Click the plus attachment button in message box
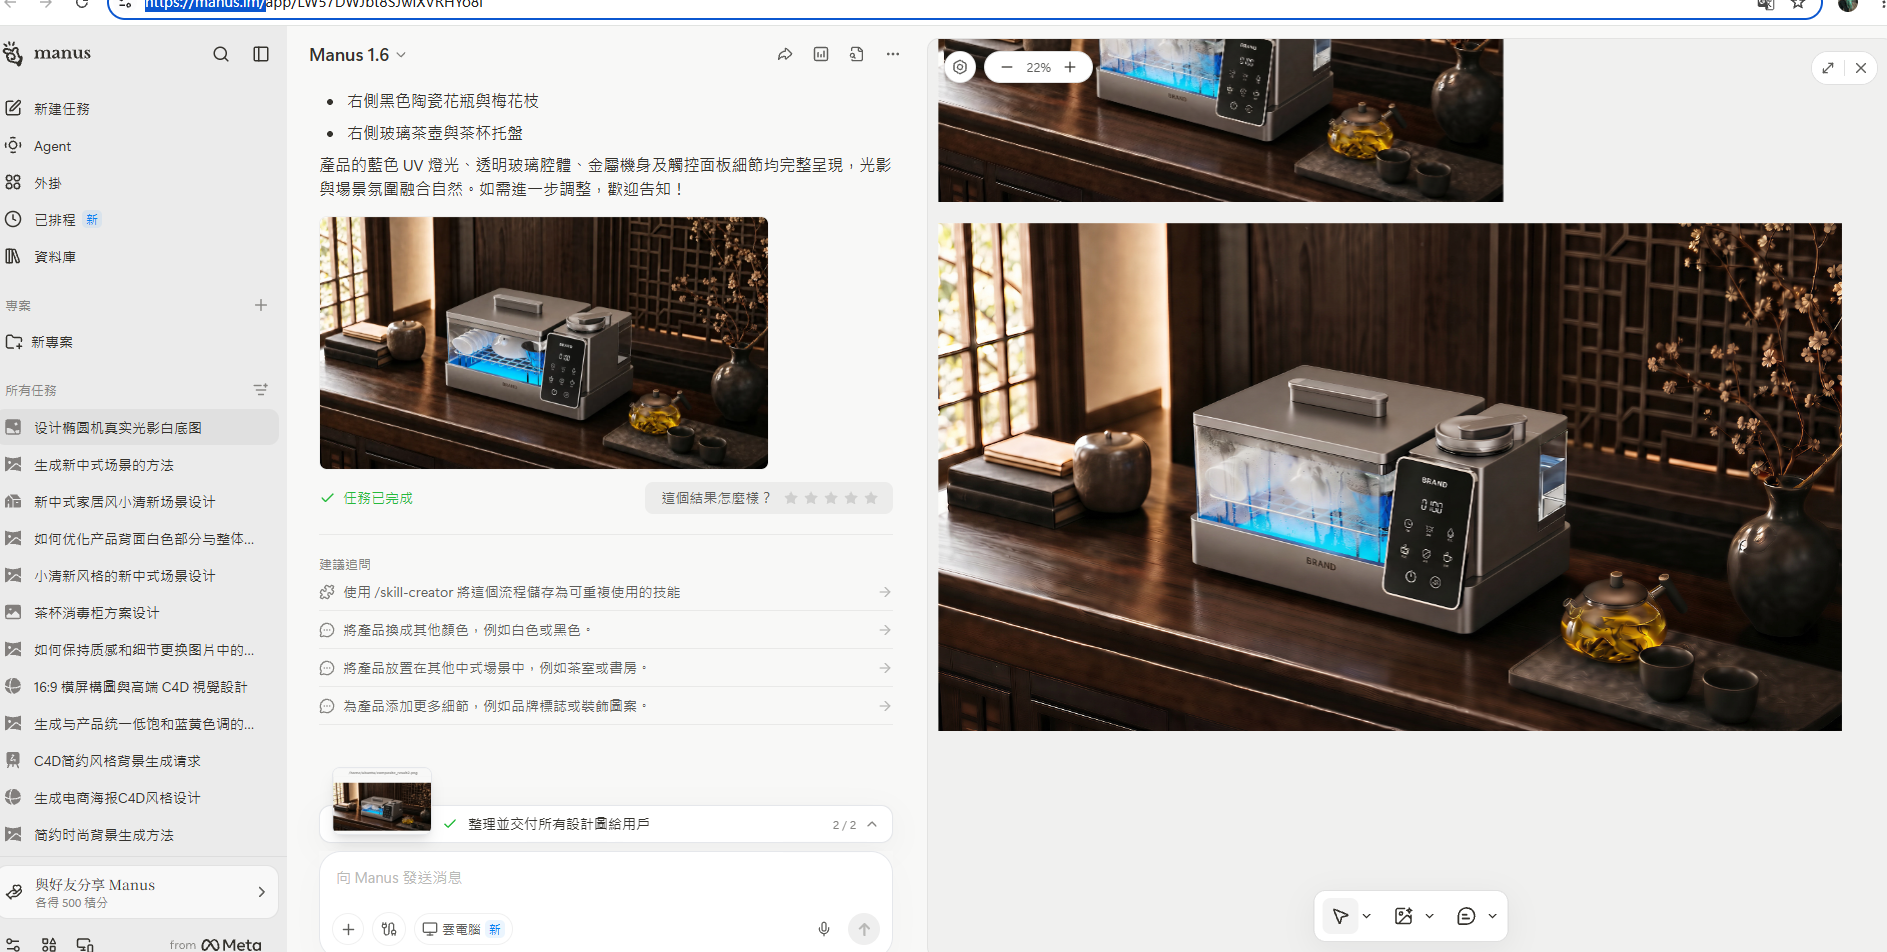The width and height of the screenshot is (1887, 952). coord(348,929)
